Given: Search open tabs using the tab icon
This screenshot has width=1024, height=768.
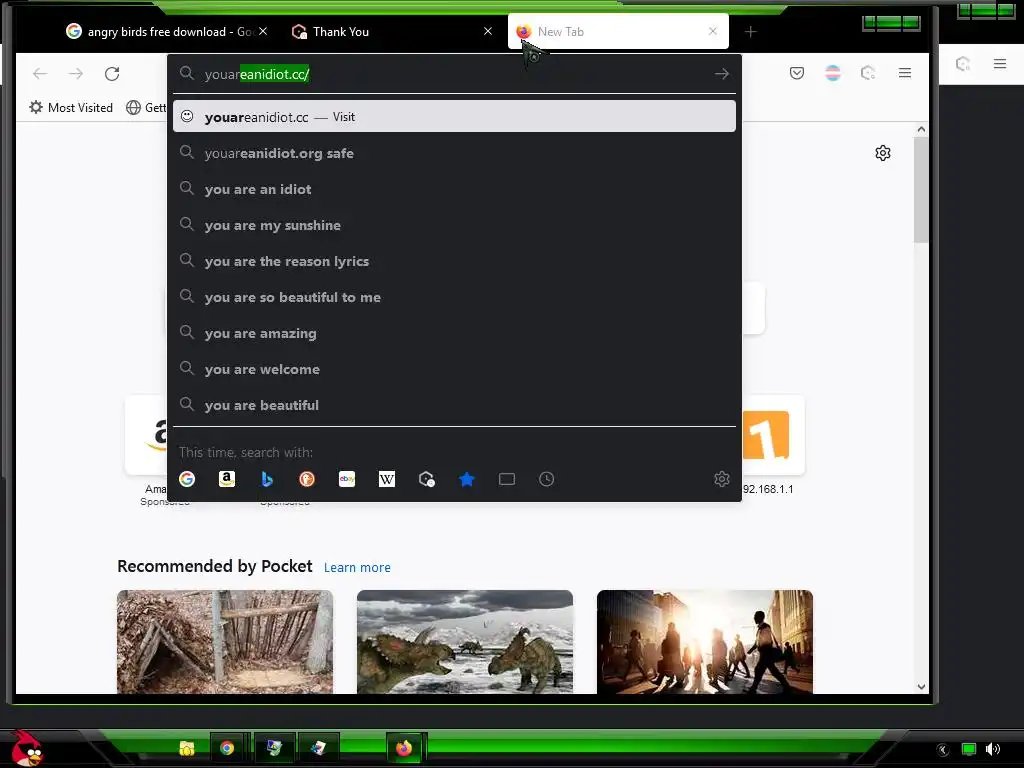Looking at the screenshot, I should pyautogui.click(x=507, y=479).
